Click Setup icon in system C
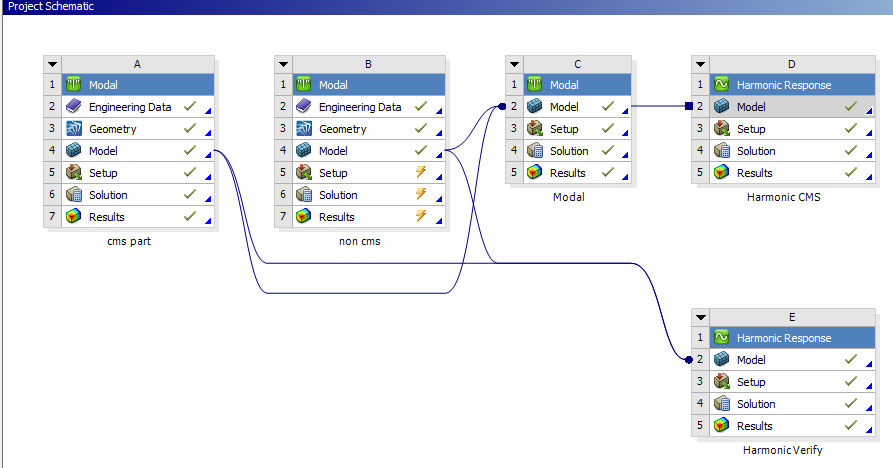893x468 pixels. pos(534,128)
